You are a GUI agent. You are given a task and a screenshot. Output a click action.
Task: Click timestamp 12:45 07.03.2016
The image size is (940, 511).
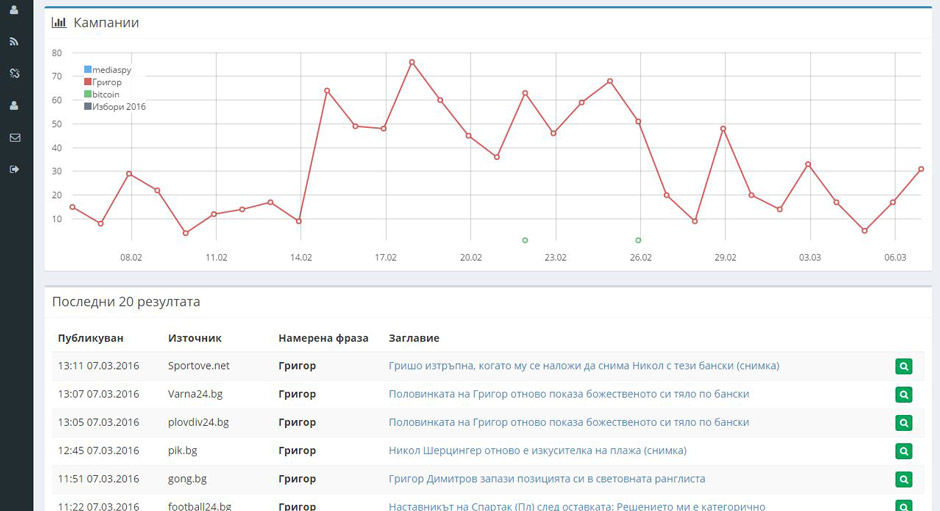[x=98, y=450]
